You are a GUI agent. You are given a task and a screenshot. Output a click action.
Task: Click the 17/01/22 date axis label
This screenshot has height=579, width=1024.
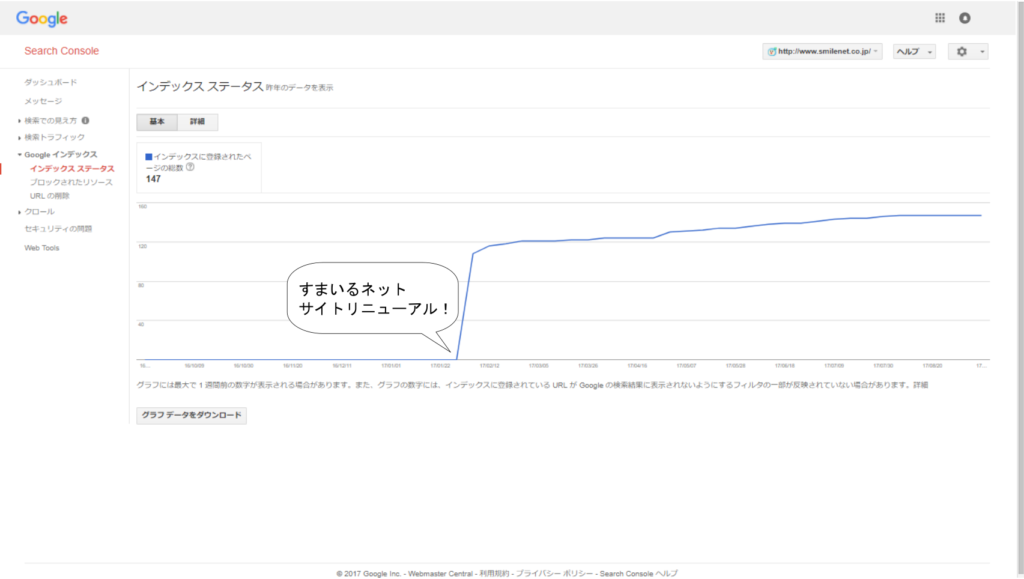point(440,366)
